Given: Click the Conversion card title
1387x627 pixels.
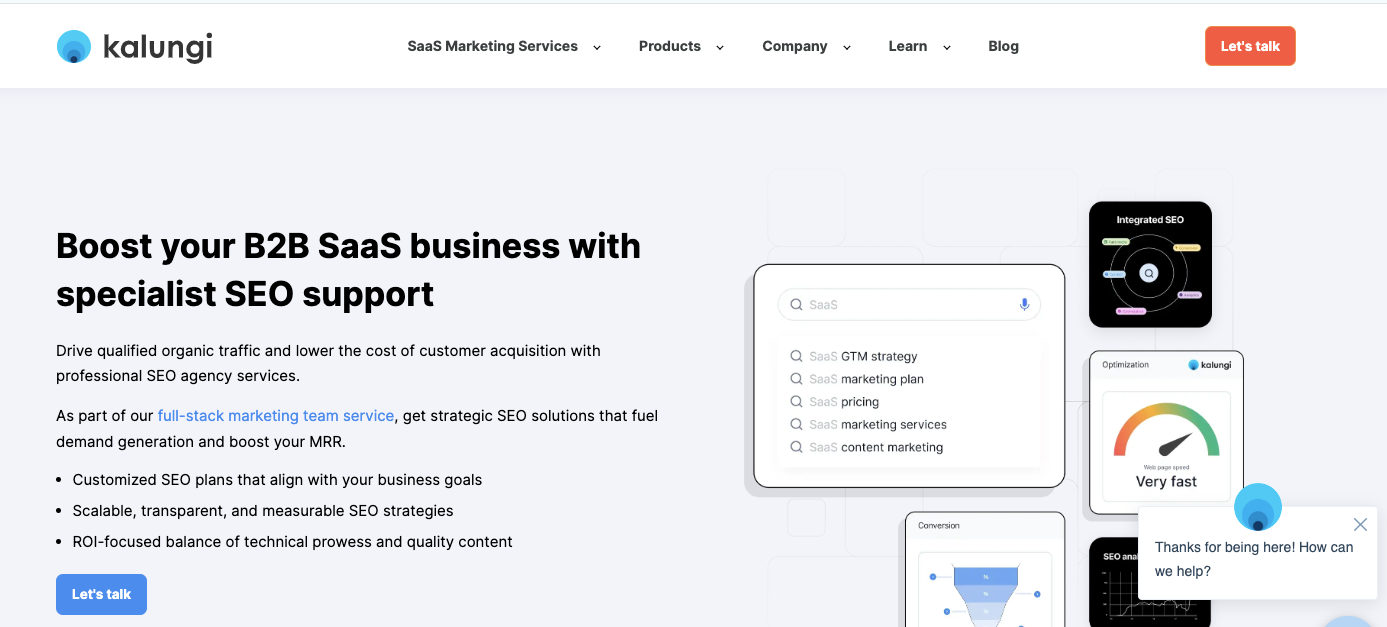Looking at the screenshot, I should 938,526.
